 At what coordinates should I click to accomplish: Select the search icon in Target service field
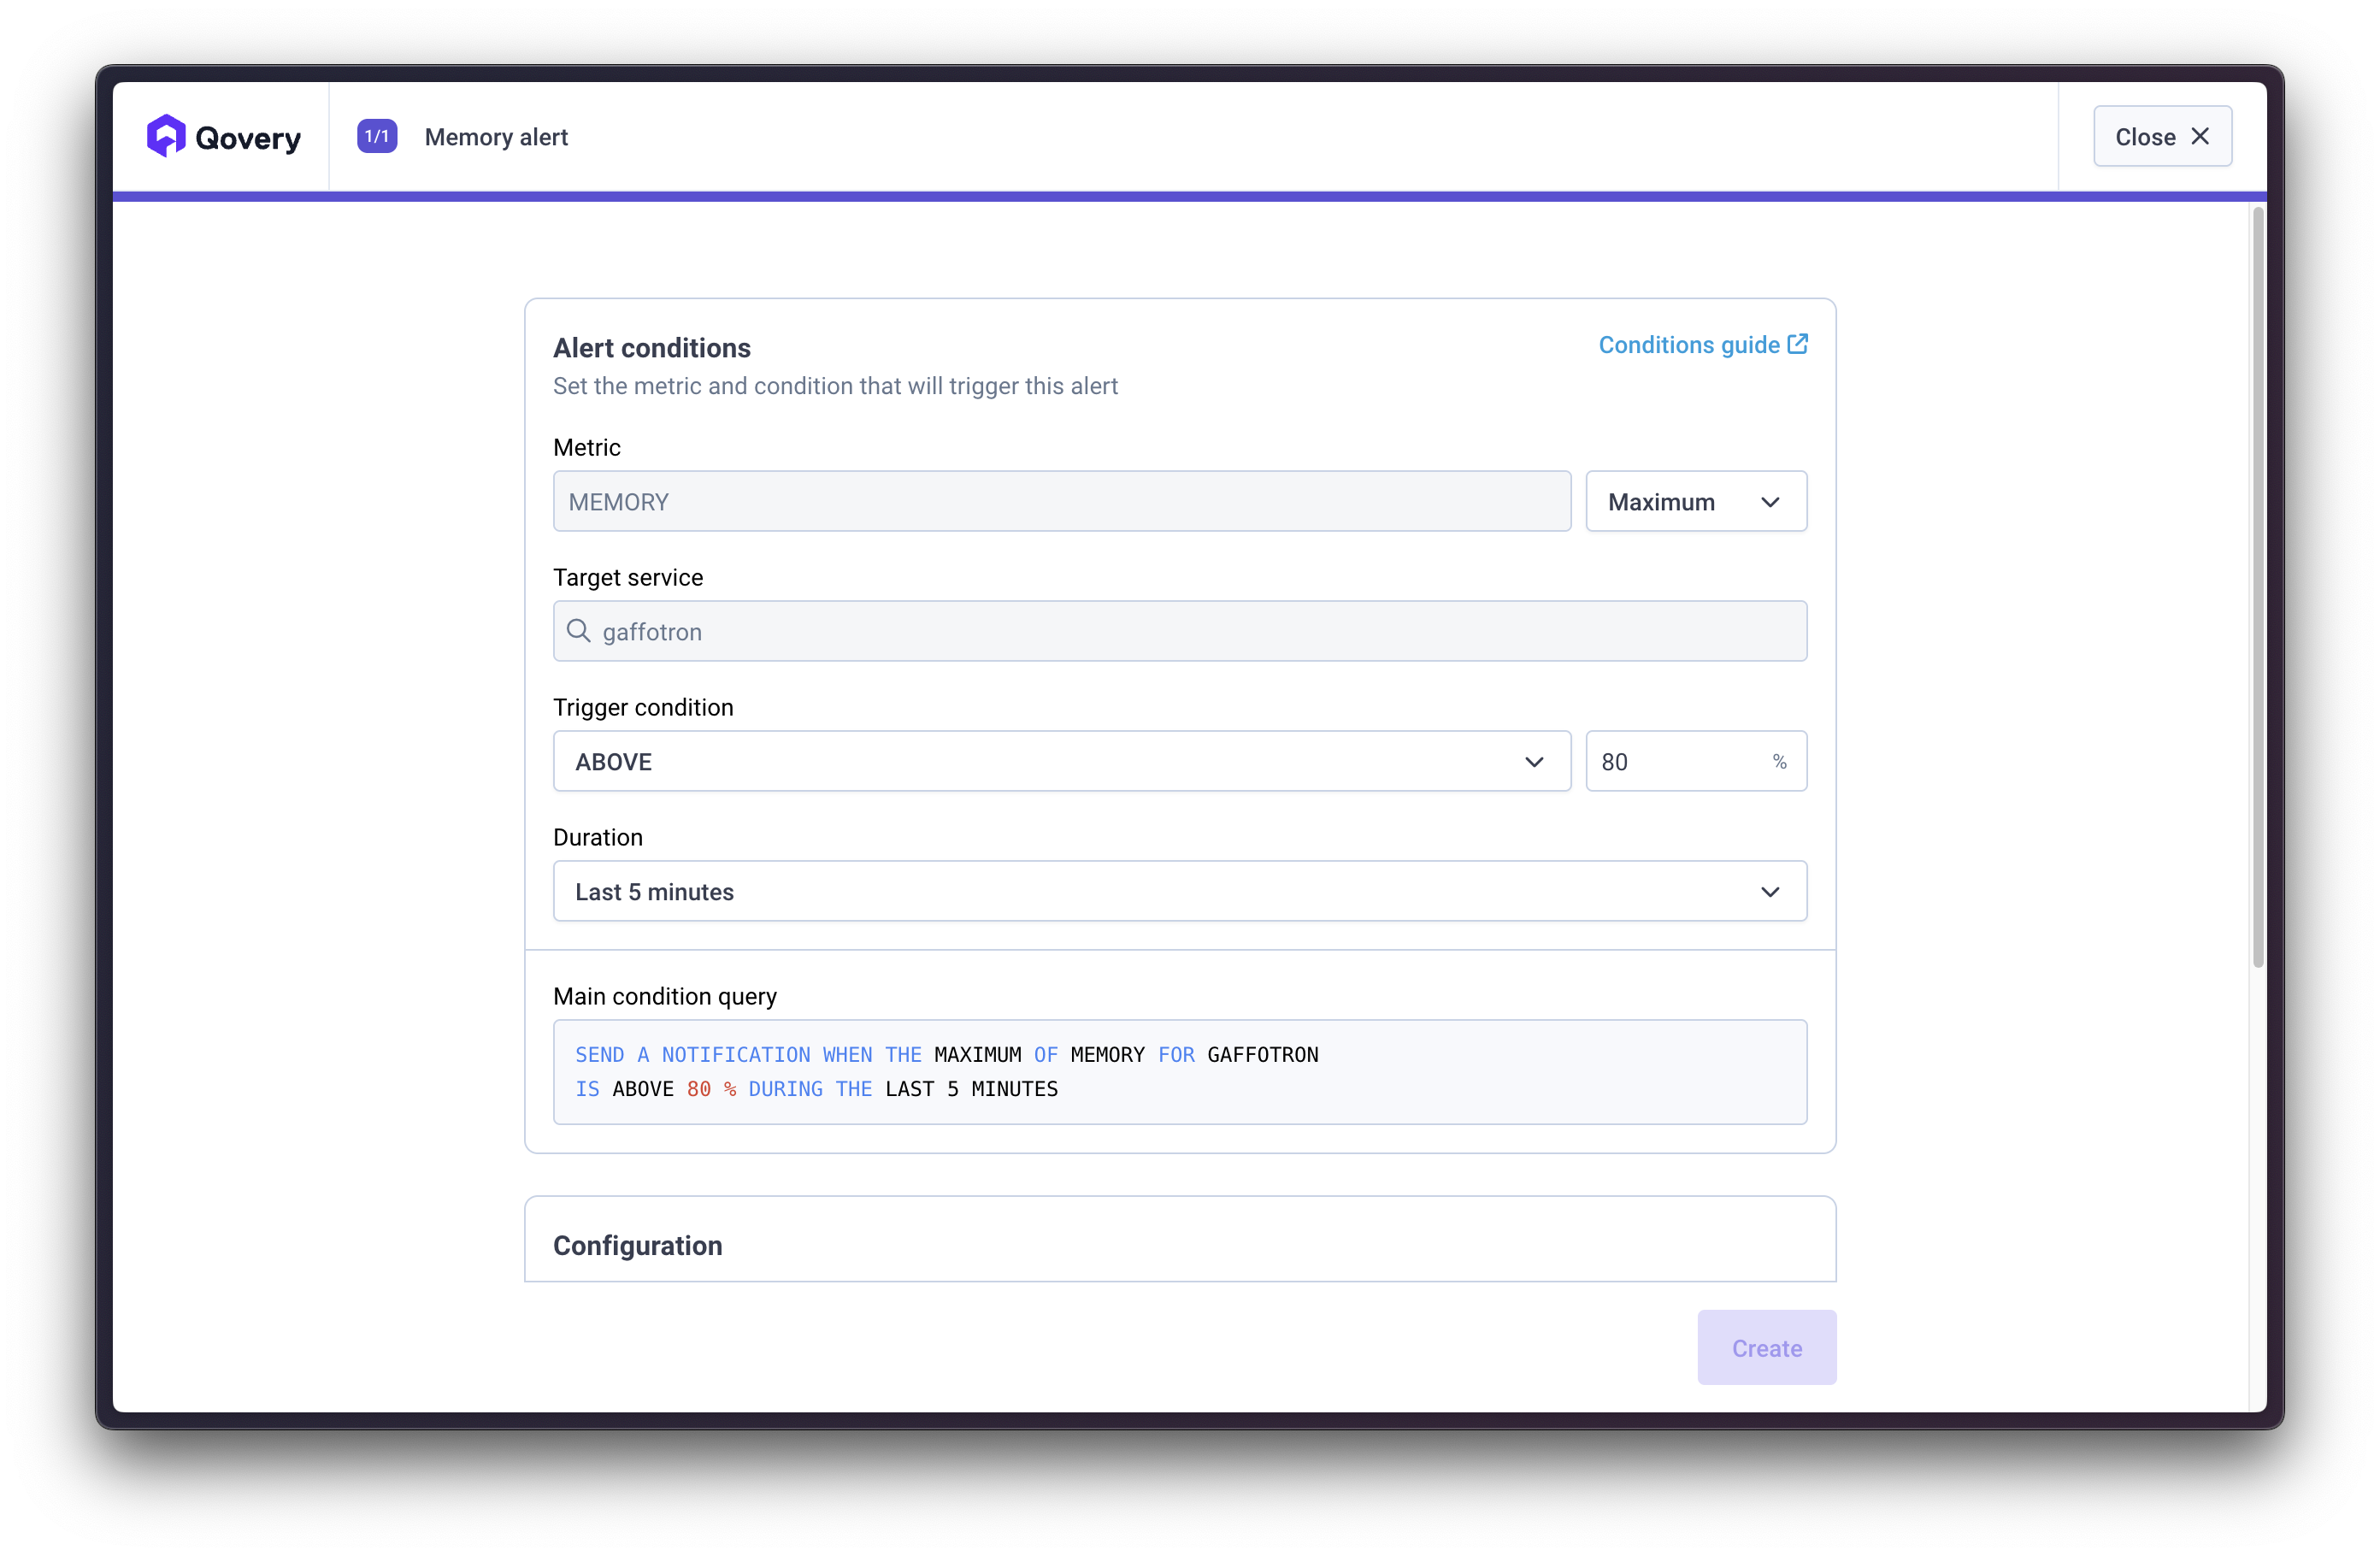[578, 631]
